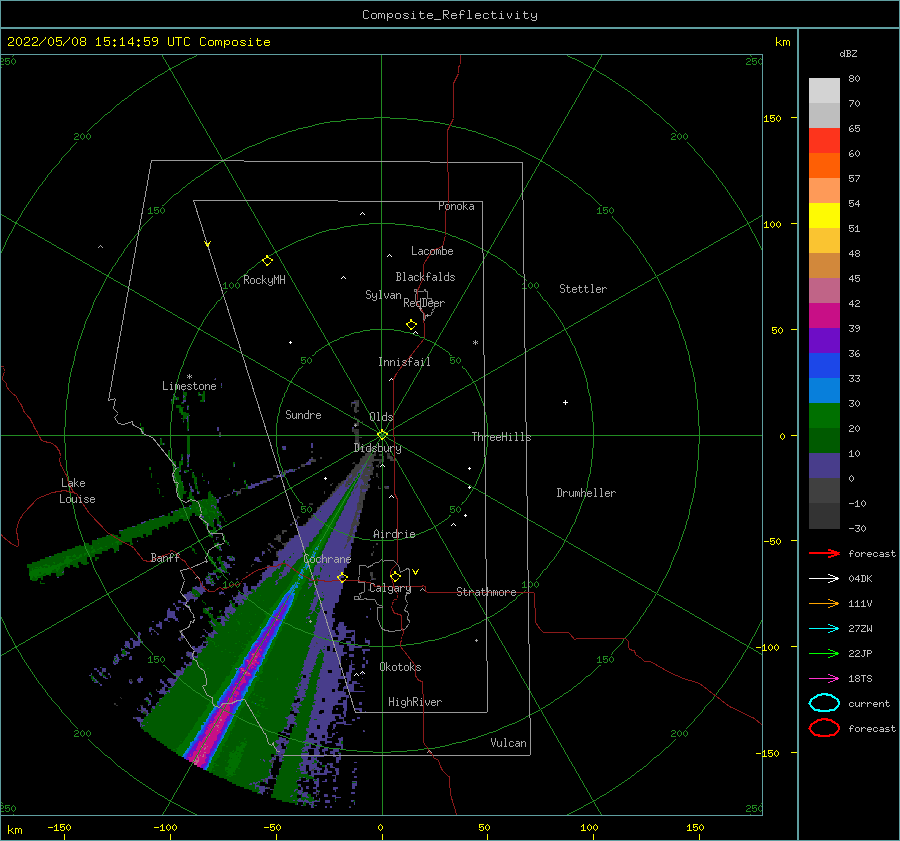The image size is (900, 841).
Task: Click the red forecast ellipse legend icon
Action: [x=824, y=728]
